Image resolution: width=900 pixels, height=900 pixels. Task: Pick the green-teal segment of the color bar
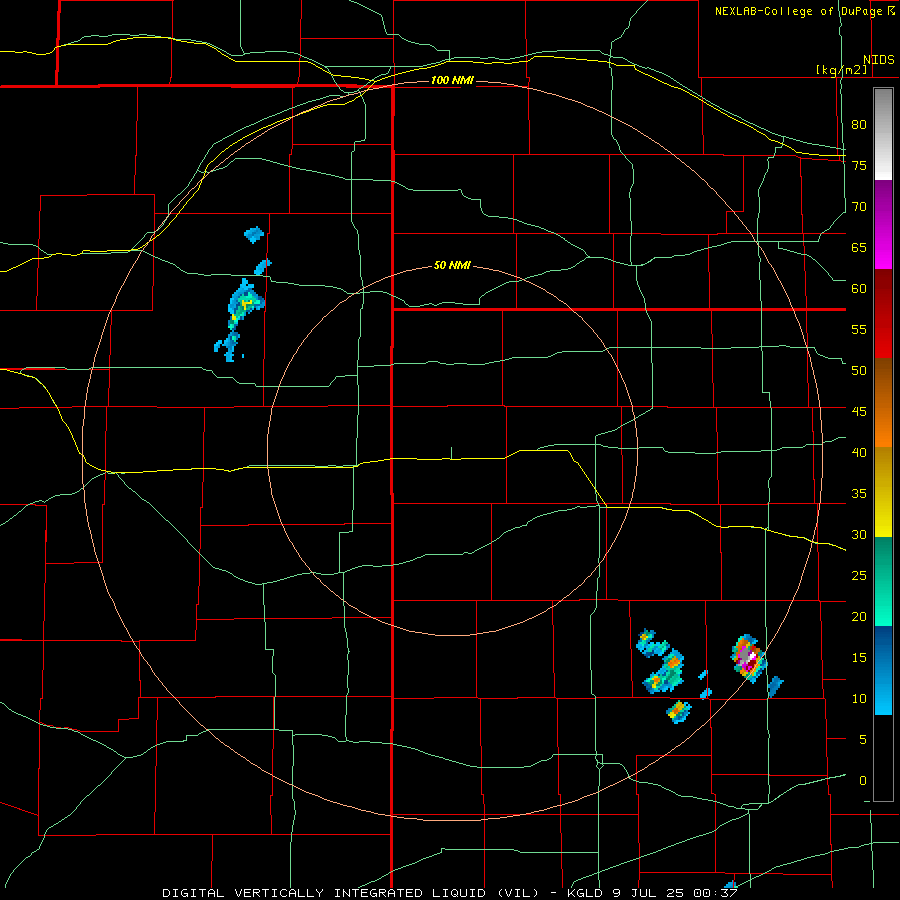(x=883, y=581)
